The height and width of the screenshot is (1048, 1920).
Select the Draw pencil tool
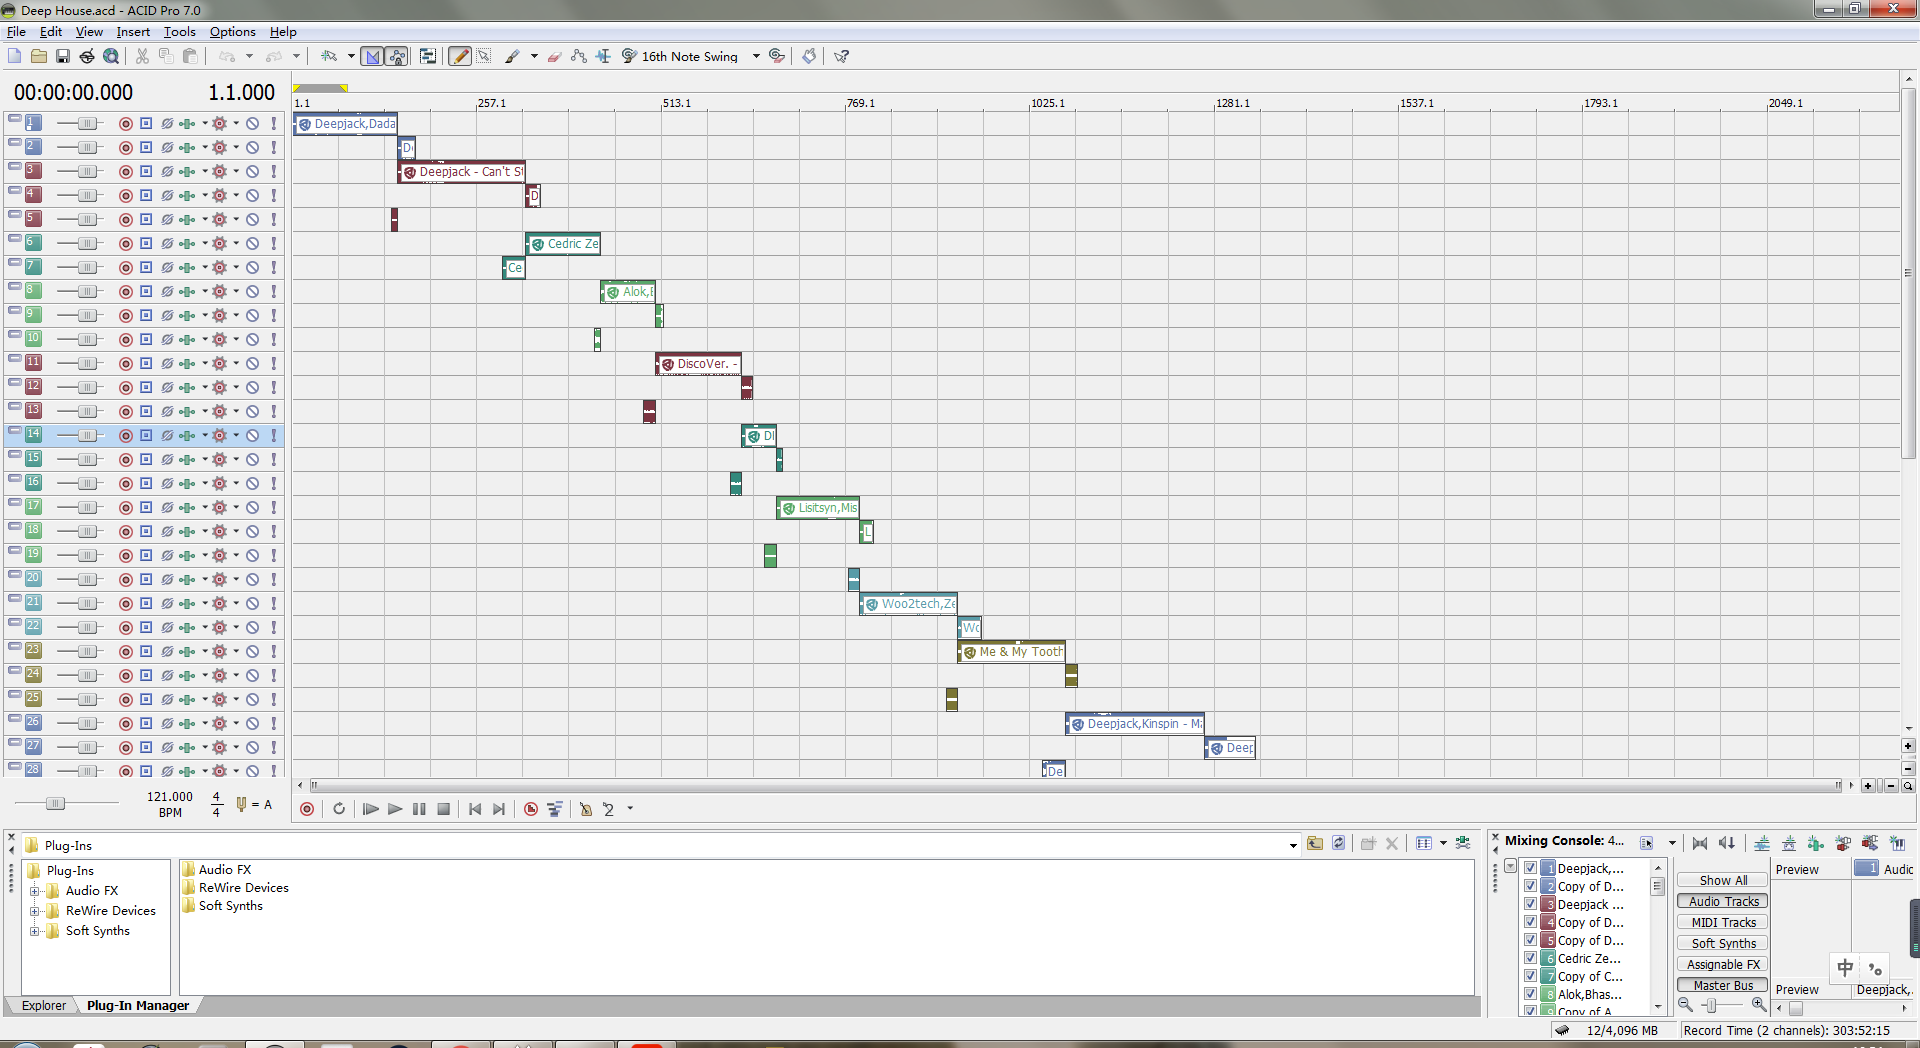pyautogui.click(x=460, y=56)
